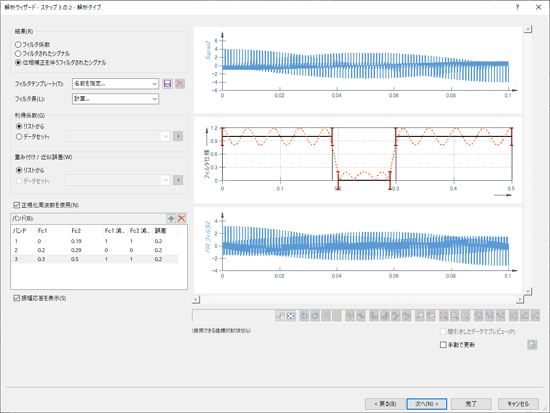Enable the 手動で更新 checkbox

point(443,345)
